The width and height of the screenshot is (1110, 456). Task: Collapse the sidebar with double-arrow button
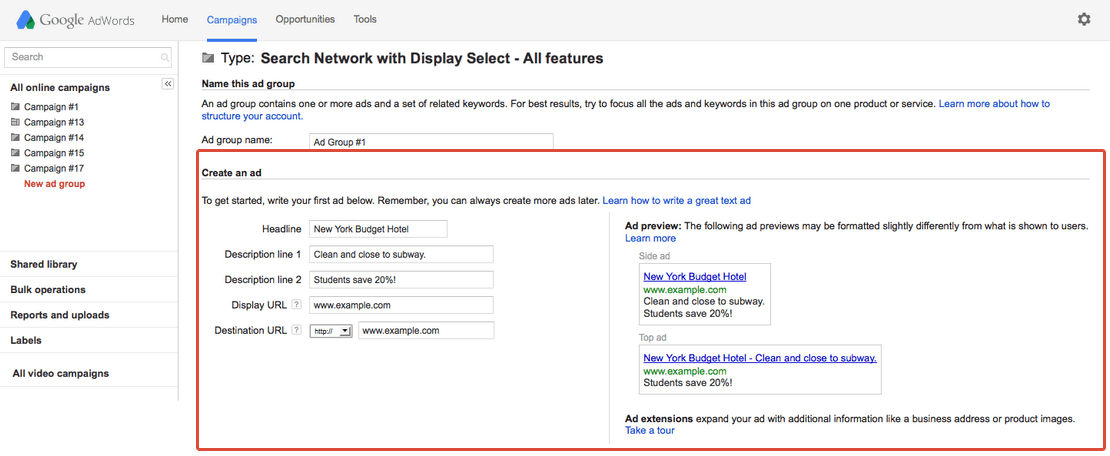click(168, 84)
